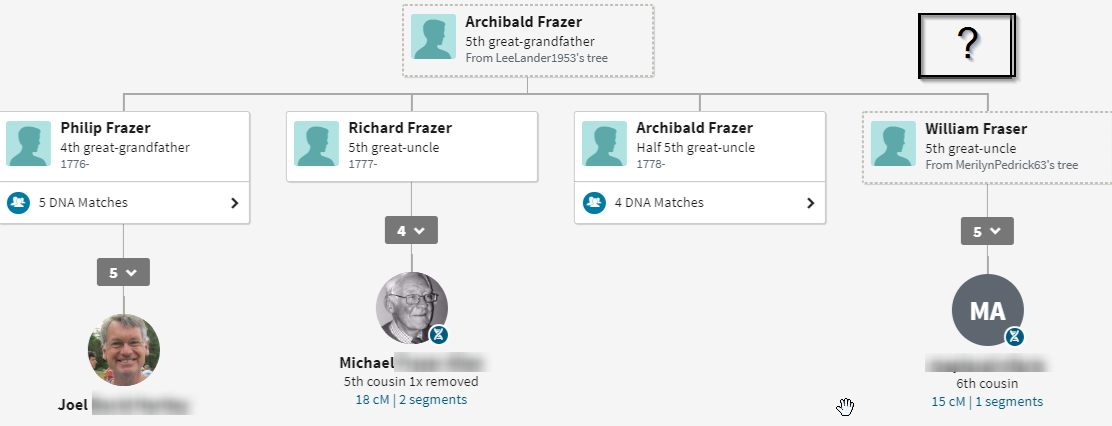The height and width of the screenshot is (426, 1112).
Task: Click Richard Frazer's profile silhouette icon
Action: coord(317,144)
